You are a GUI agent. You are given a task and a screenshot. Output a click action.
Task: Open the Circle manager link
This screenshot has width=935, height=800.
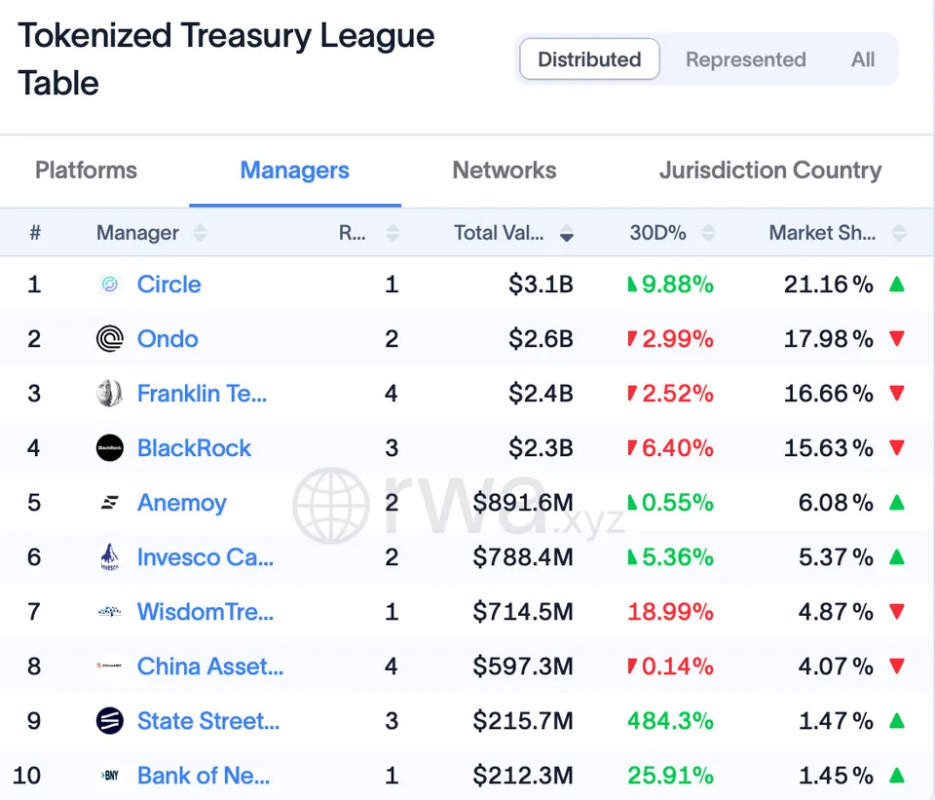click(169, 284)
